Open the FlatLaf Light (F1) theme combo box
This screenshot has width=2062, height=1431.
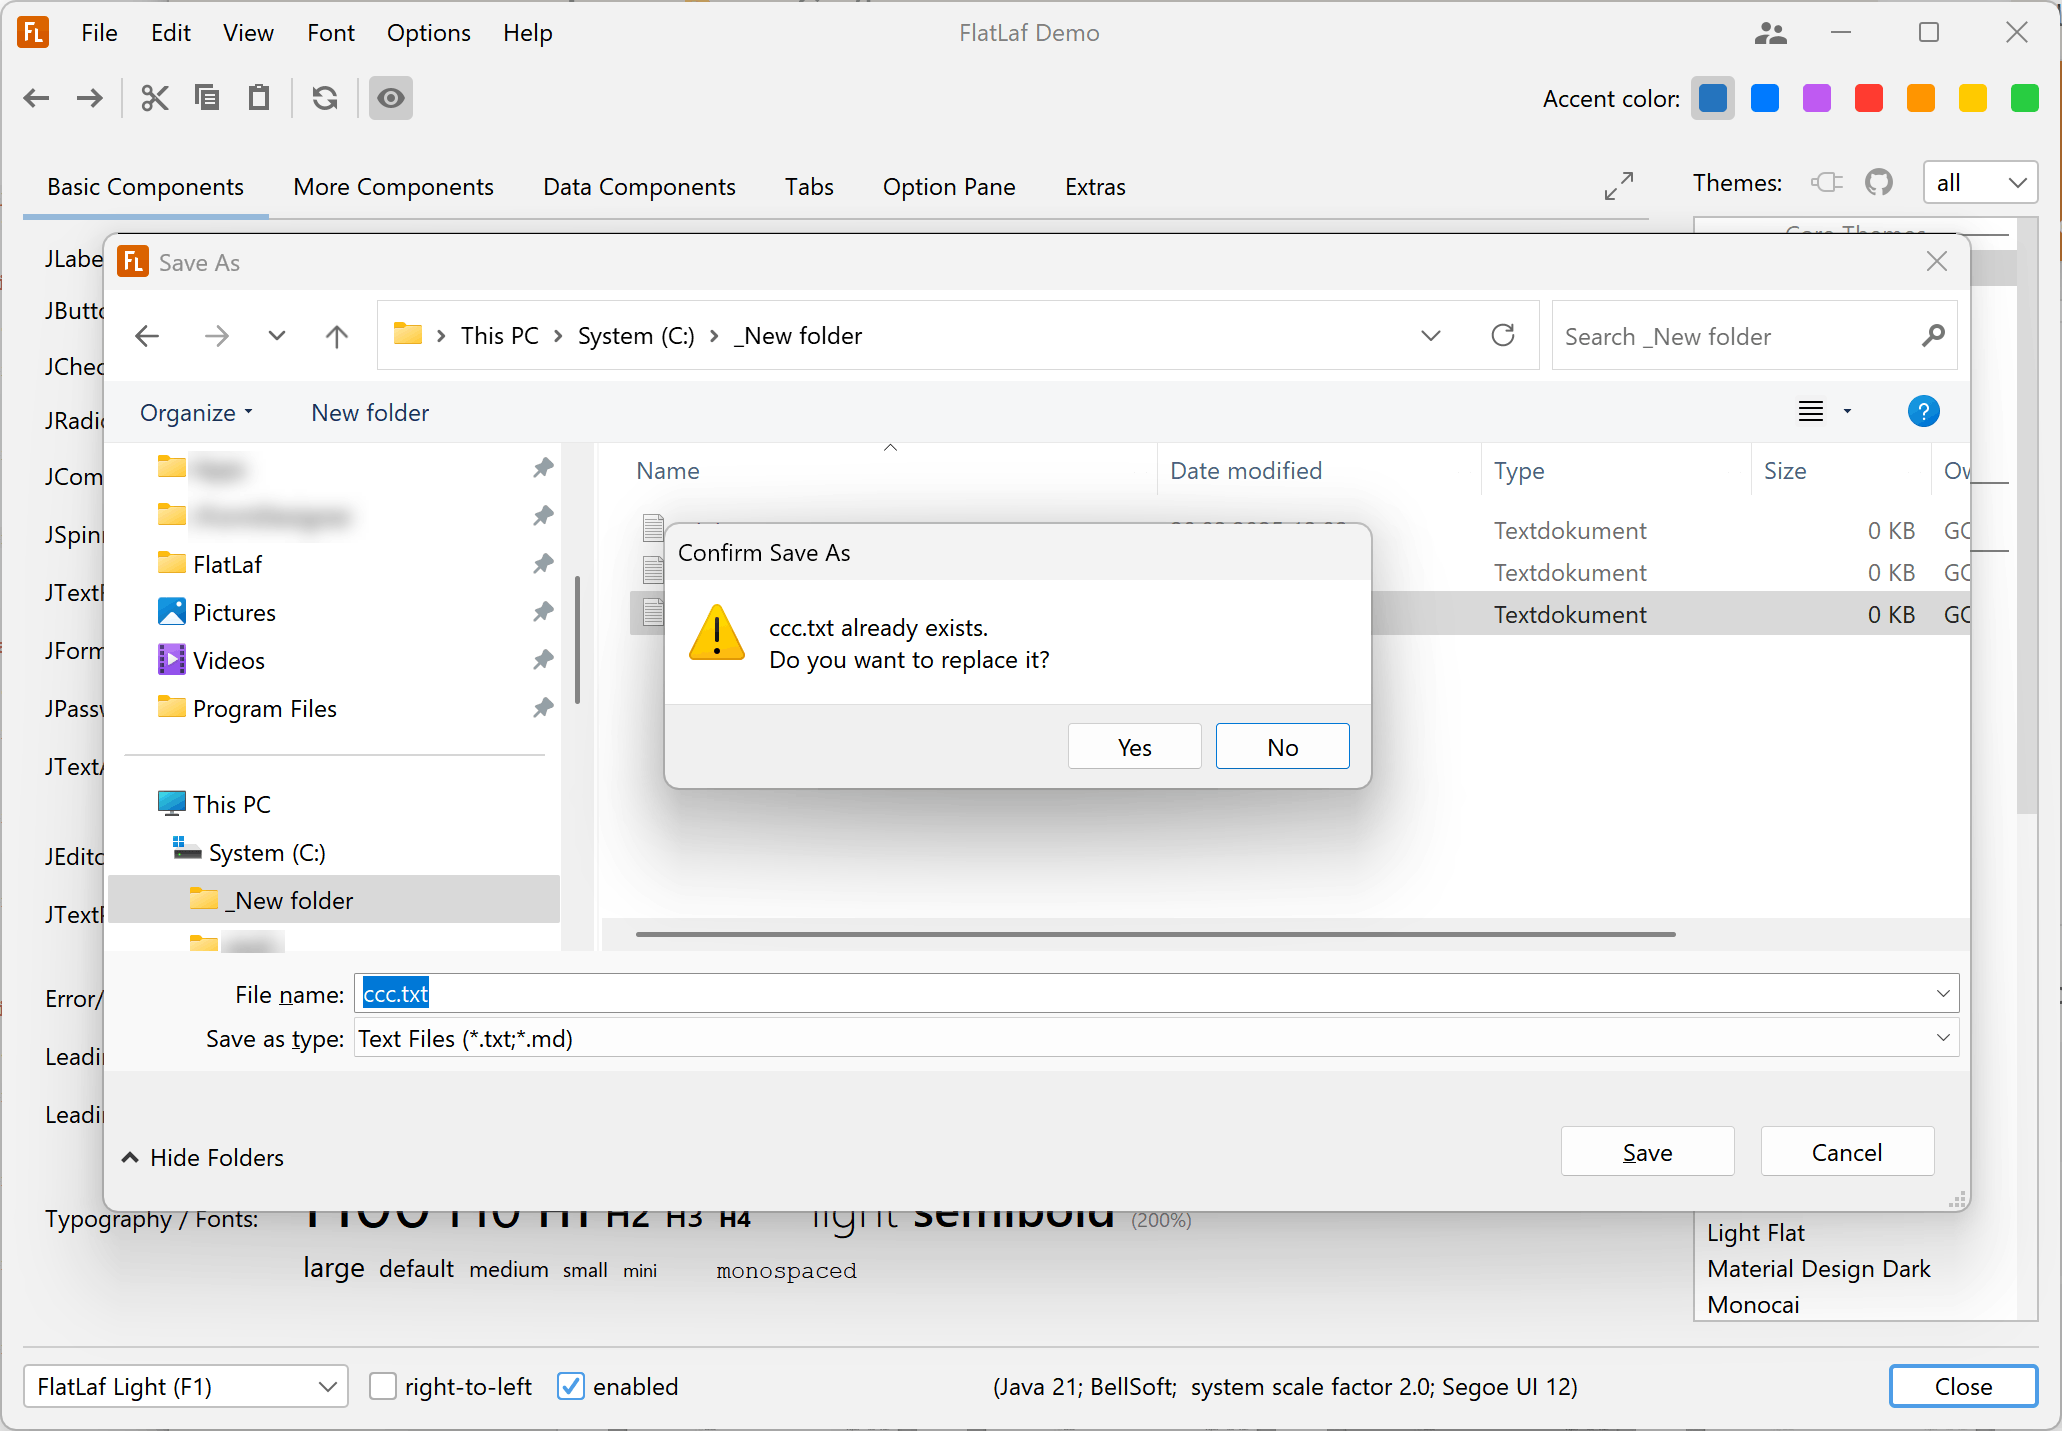[x=186, y=1386]
